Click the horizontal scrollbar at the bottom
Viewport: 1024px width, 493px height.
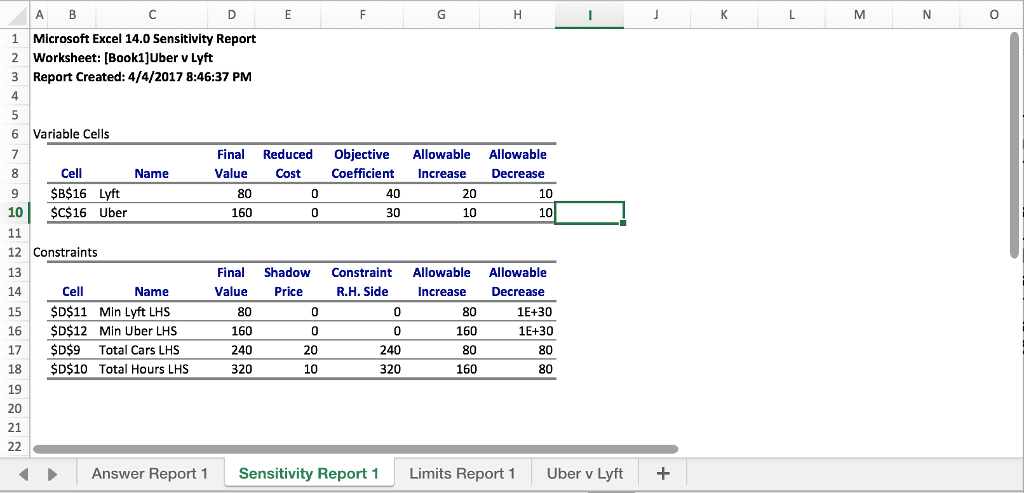[355, 449]
